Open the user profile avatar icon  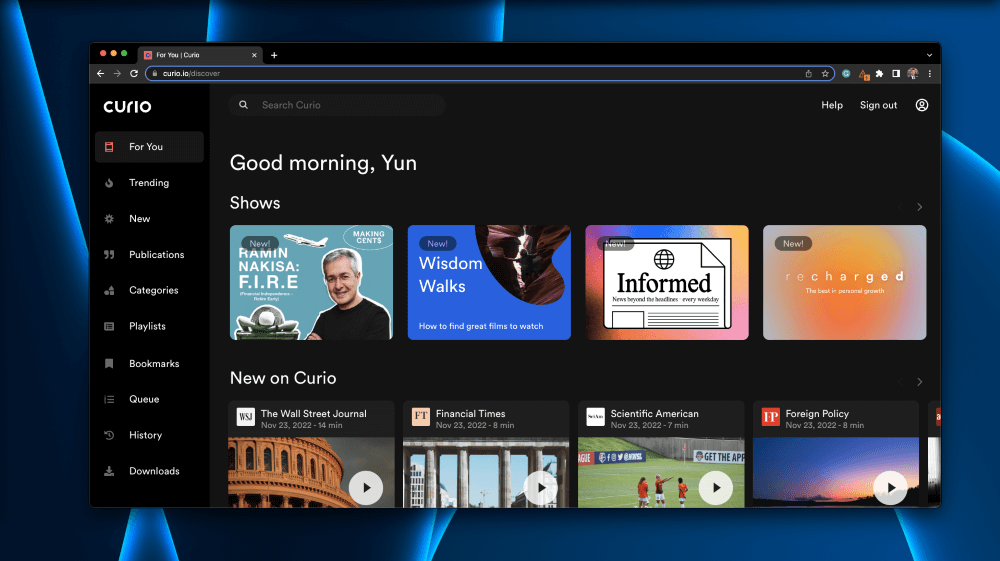pyautogui.click(x=922, y=105)
